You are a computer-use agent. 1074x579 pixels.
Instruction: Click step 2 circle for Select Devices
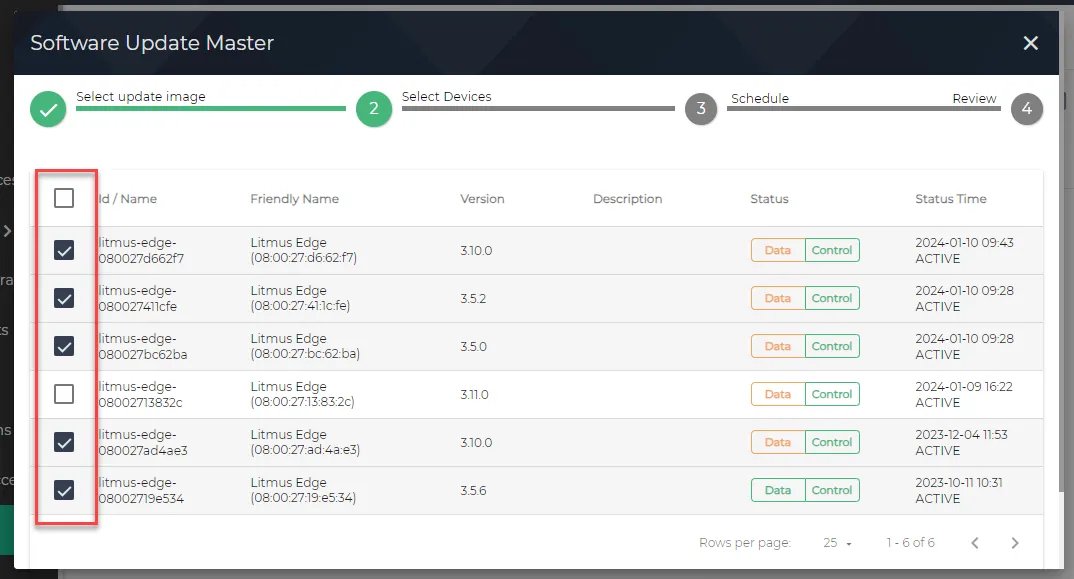click(x=374, y=108)
